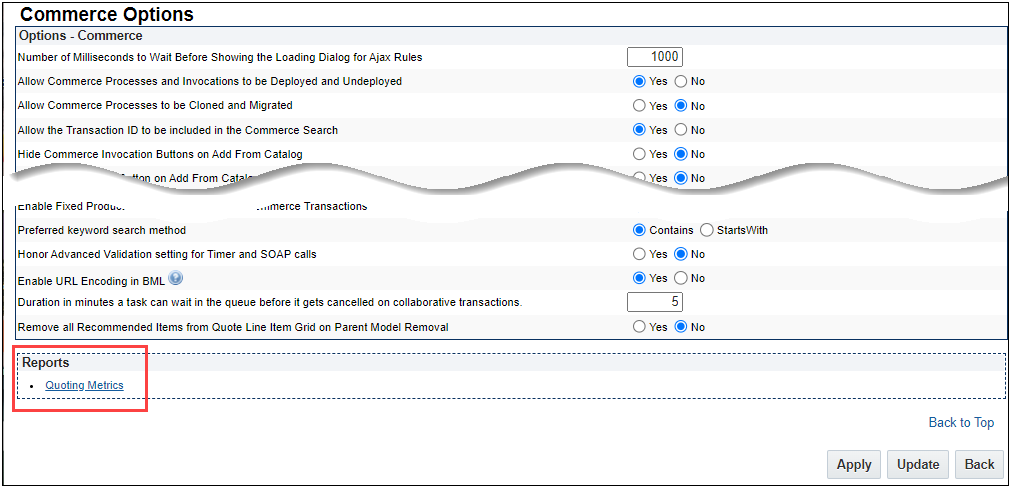Set Transaction ID in Commerce Search to Yes
The width and height of the screenshot is (1011, 488).
[639, 130]
